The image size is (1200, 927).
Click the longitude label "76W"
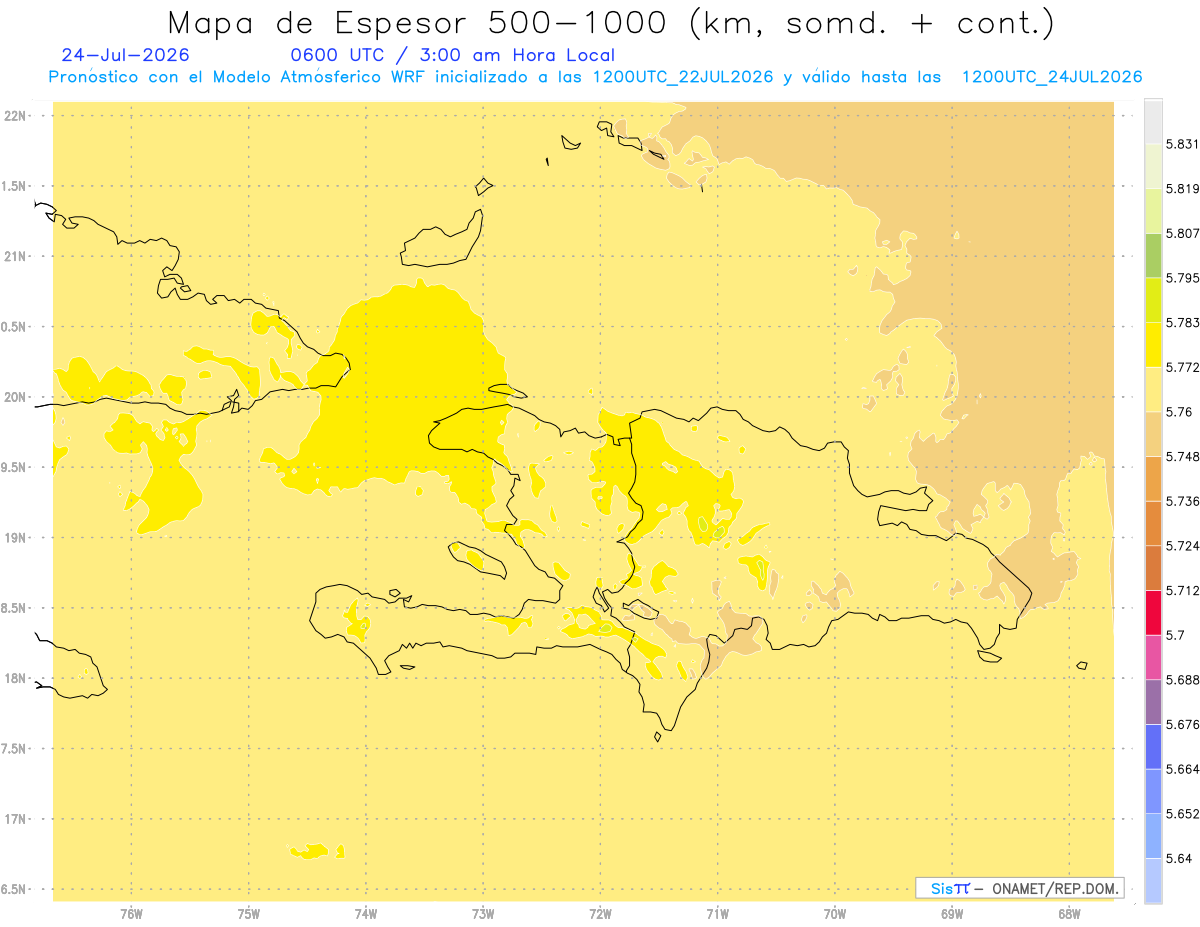pos(131,914)
